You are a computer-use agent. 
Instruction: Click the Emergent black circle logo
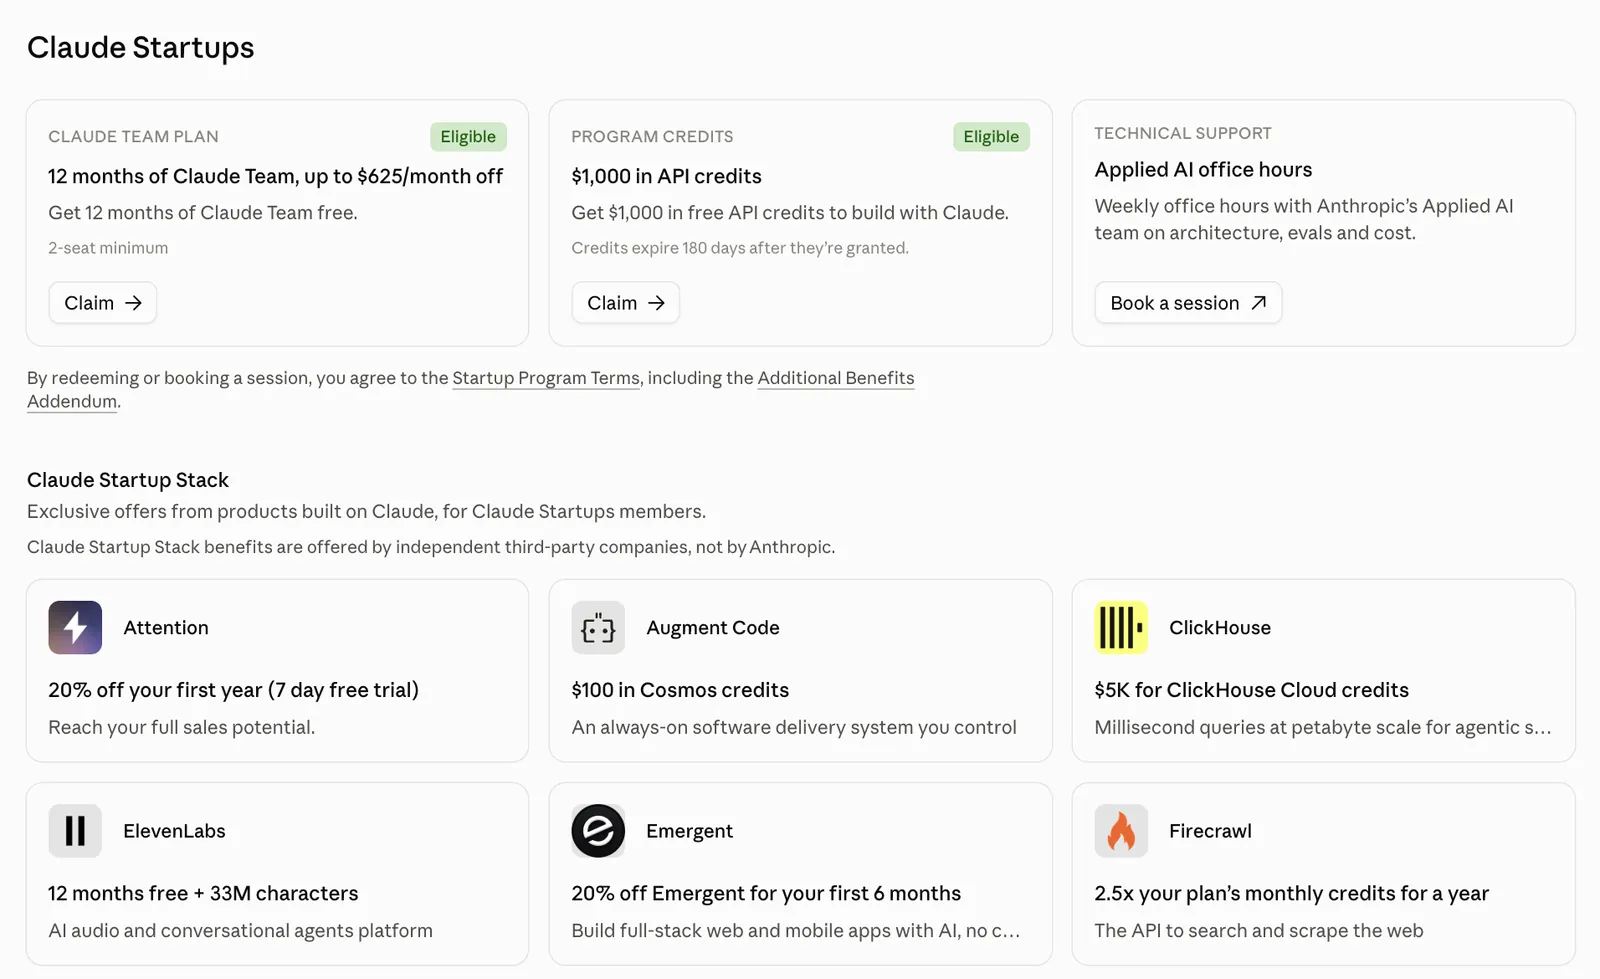click(x=598, y=831)
